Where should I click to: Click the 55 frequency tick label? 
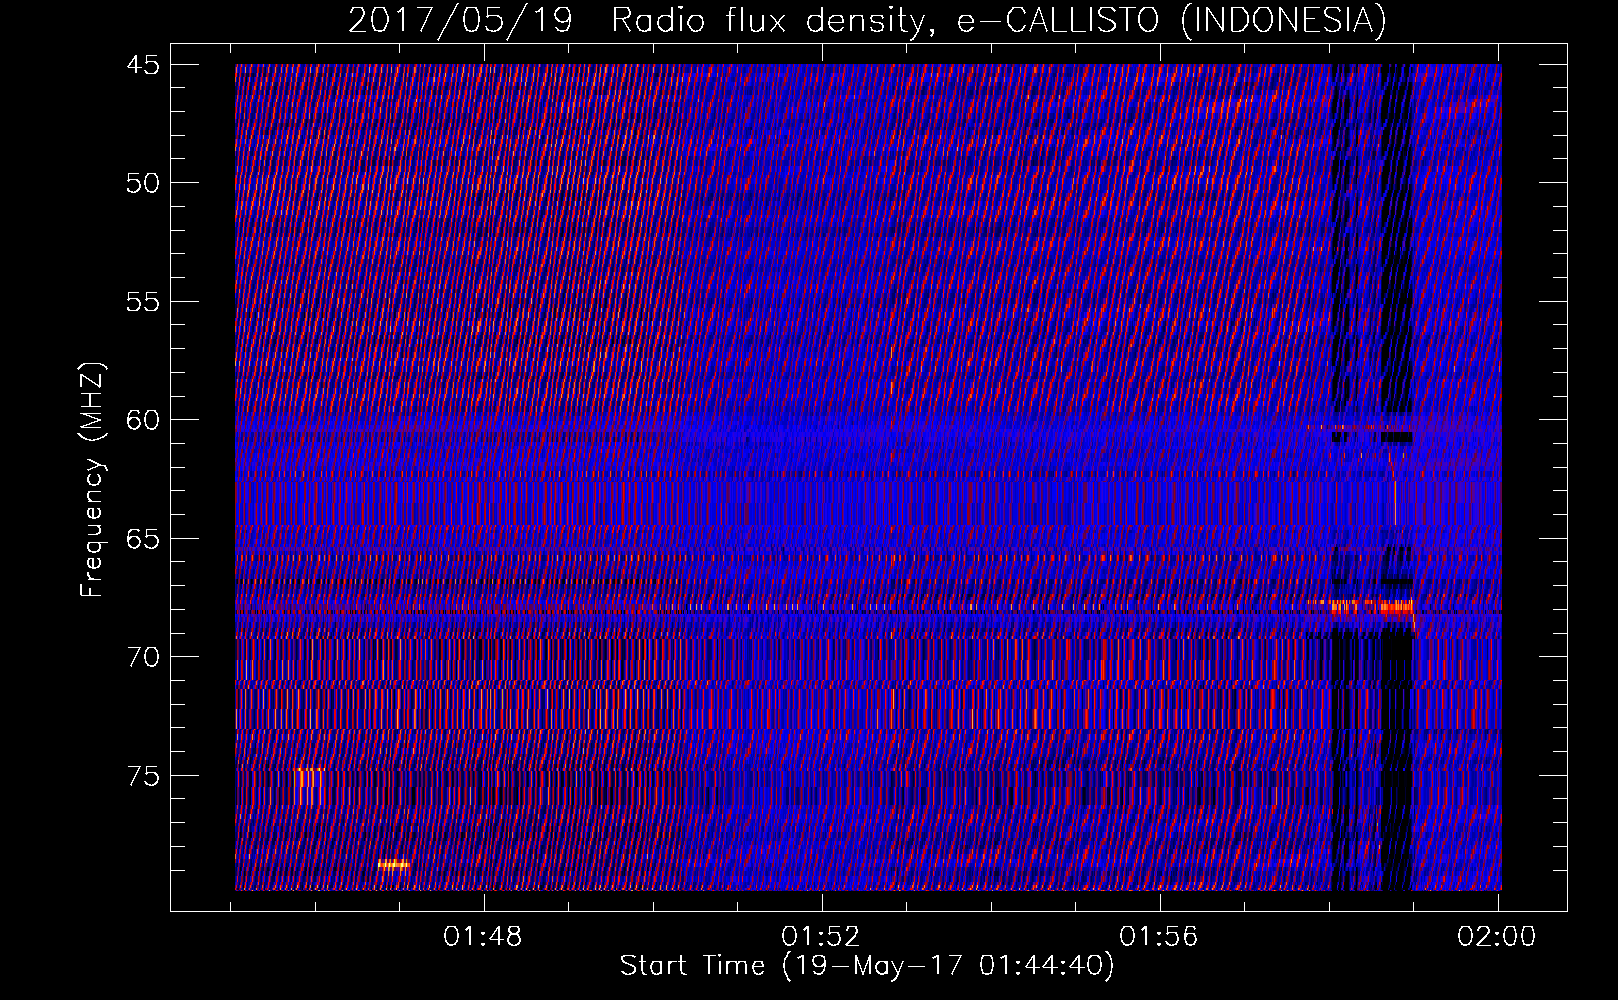tap(143, 302)
